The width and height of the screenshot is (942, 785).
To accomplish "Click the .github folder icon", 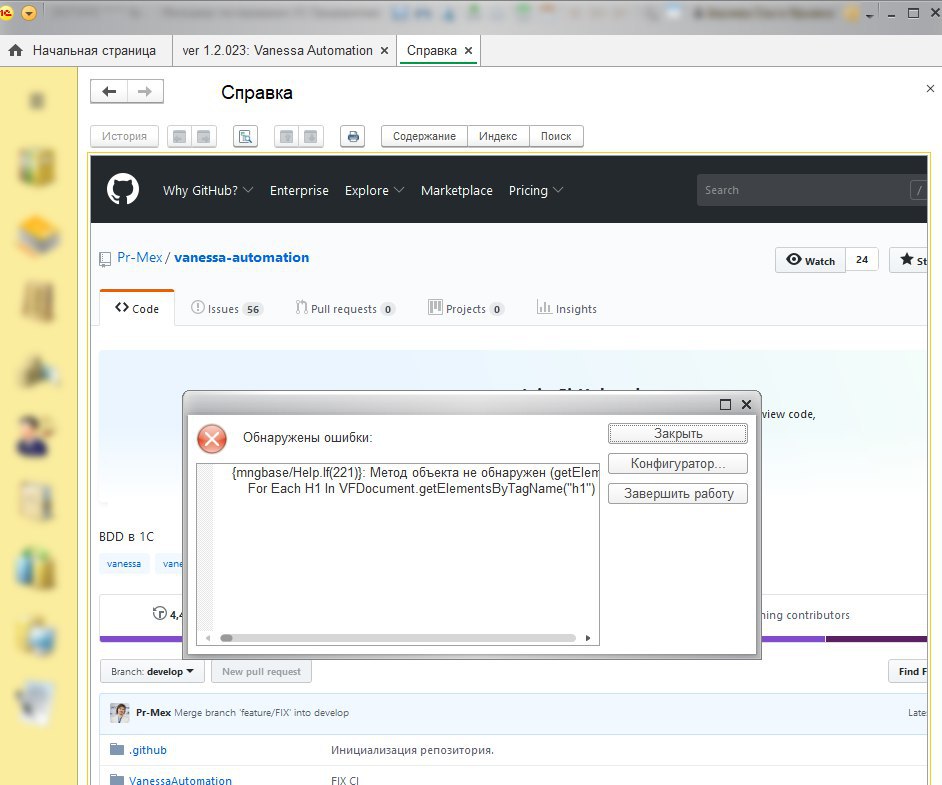I will (117, 749).
